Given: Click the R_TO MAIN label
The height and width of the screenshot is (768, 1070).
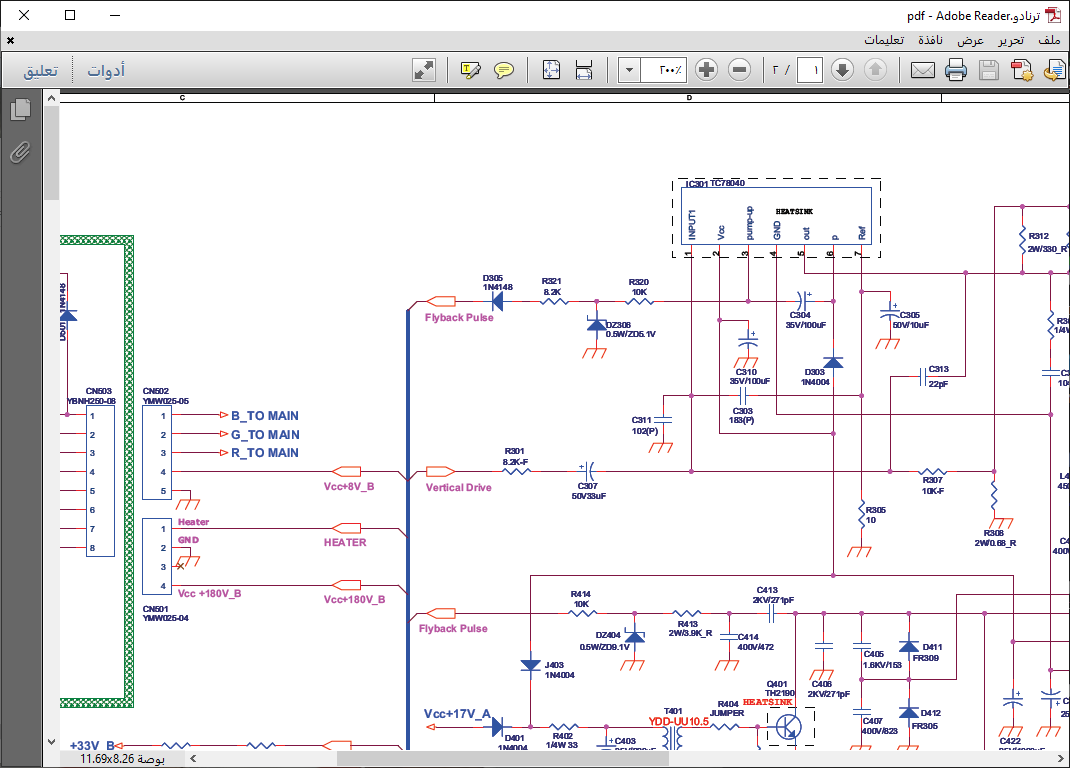Looking at the screenshot, I should 265,453.
